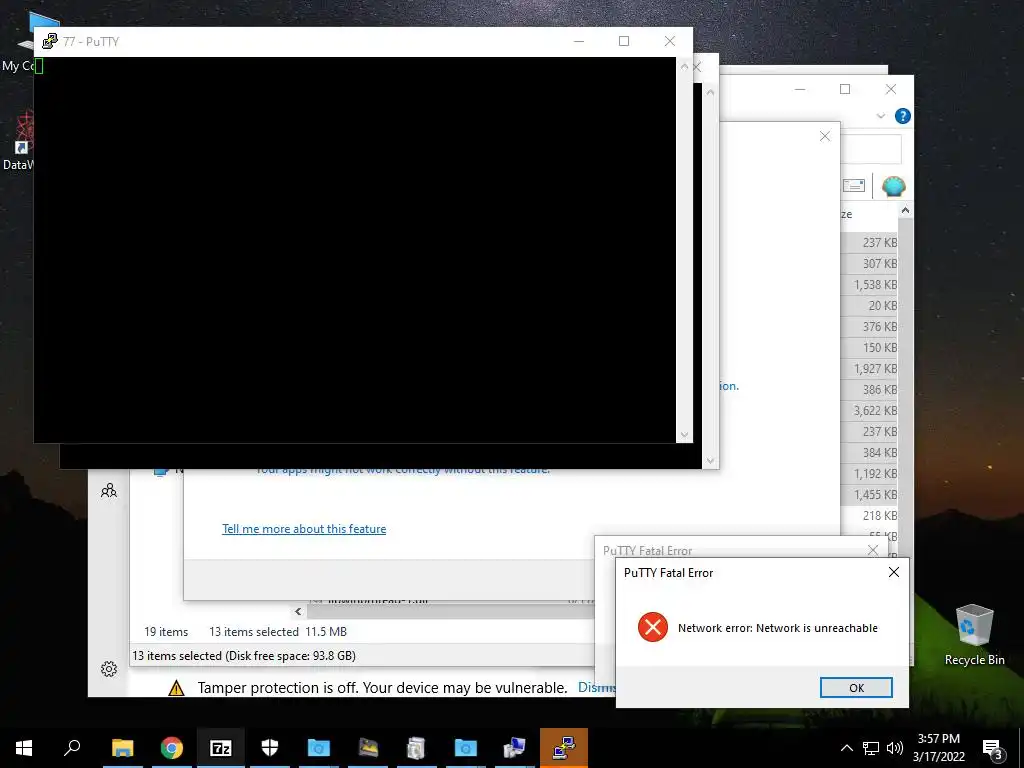The width and height of the screenshot is (1024, 768).
Task: Close the second PuTTY Fatal Error dialog behind
Action: pos(872,550)
